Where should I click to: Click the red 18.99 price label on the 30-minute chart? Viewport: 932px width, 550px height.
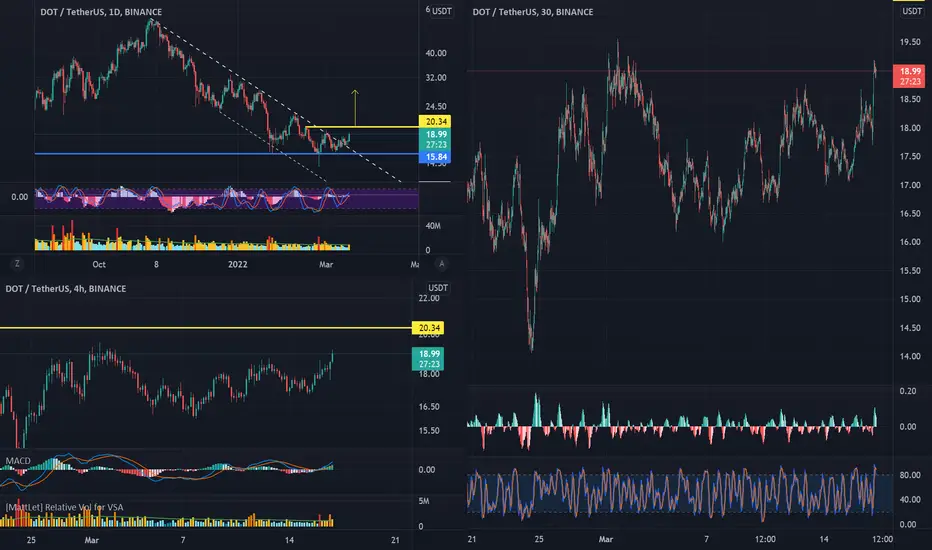coord(909,76)
